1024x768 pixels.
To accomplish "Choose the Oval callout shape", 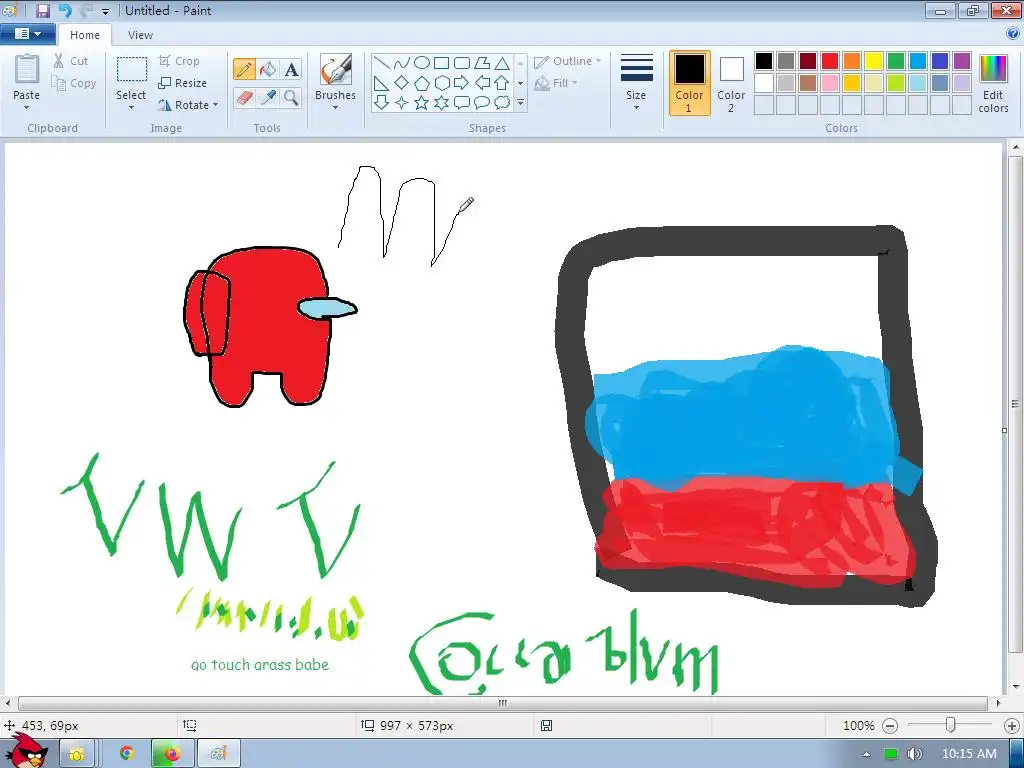I will [482, 103].
